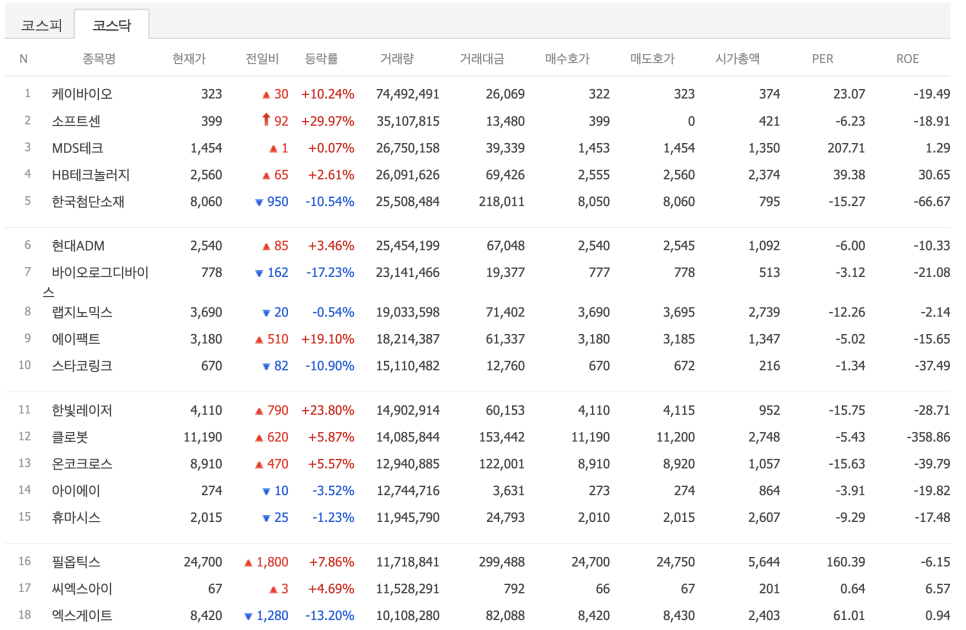Image resolution: width=966 pixels, height=630 pixels.
Task: Click 에이팩트's +19.10% change rate
Action: pos(328,339)
